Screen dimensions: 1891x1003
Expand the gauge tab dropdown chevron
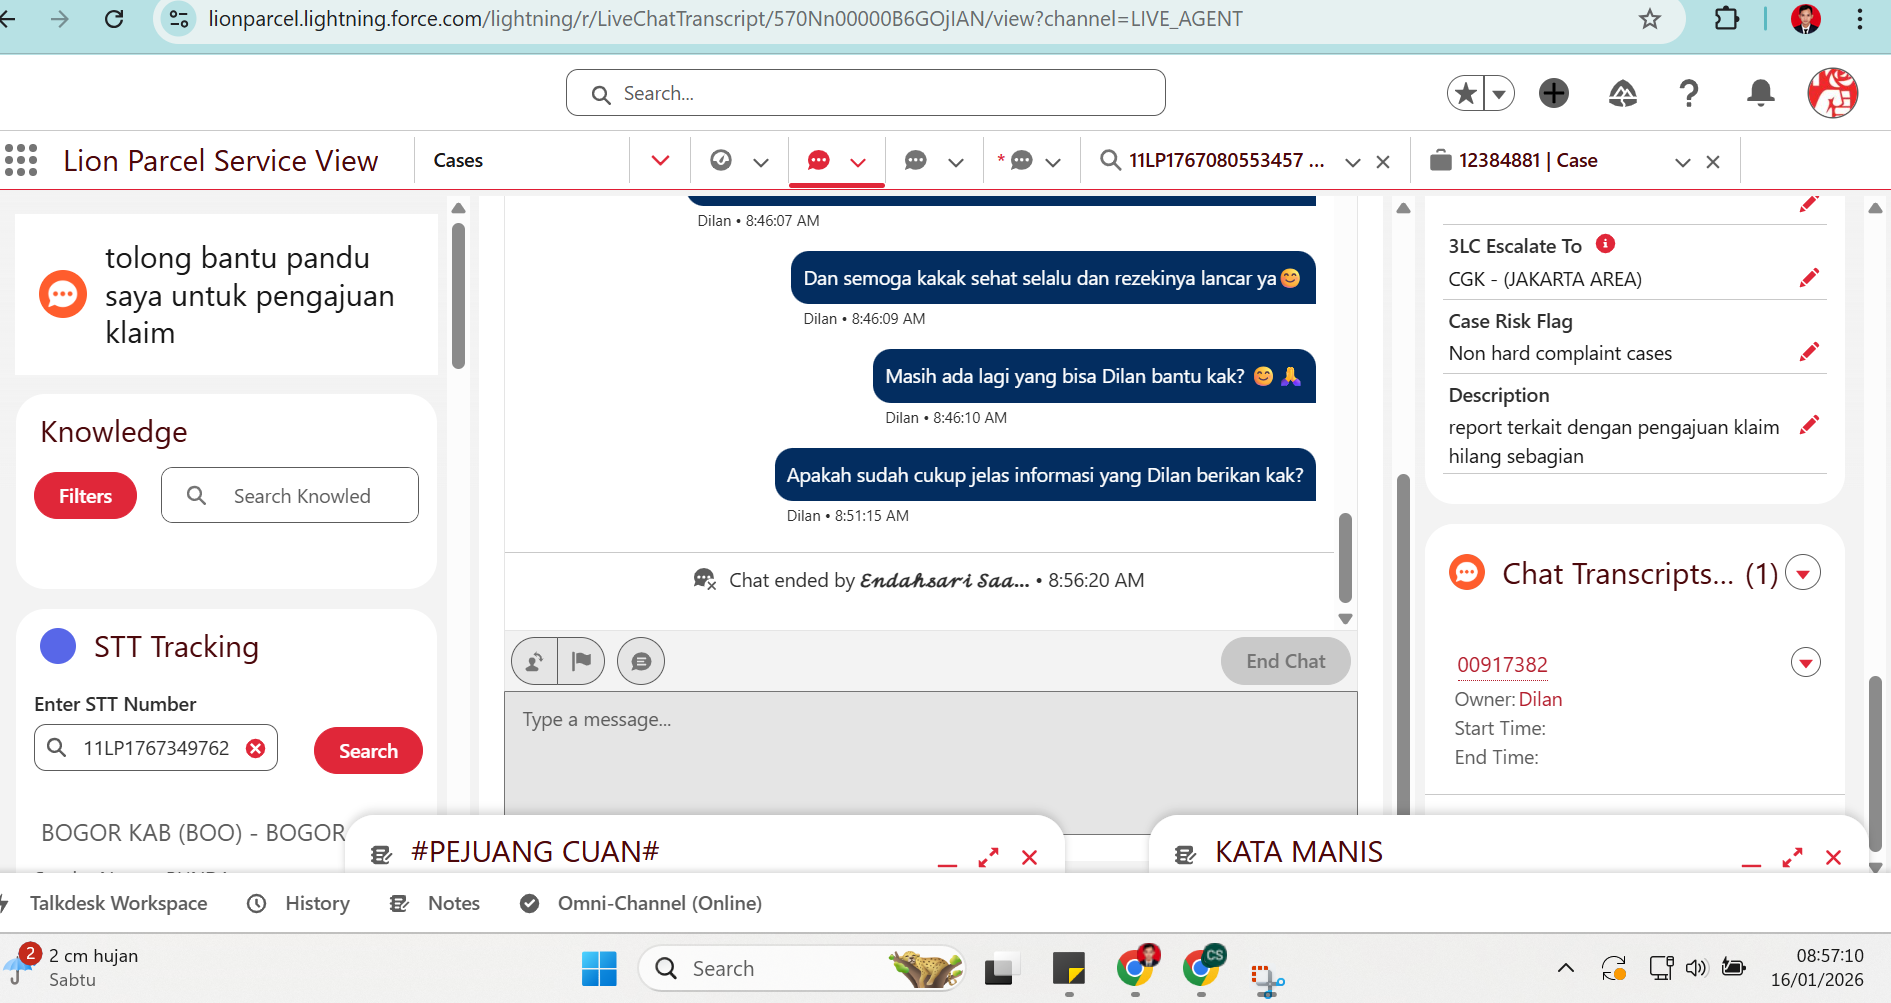point(761,162)
